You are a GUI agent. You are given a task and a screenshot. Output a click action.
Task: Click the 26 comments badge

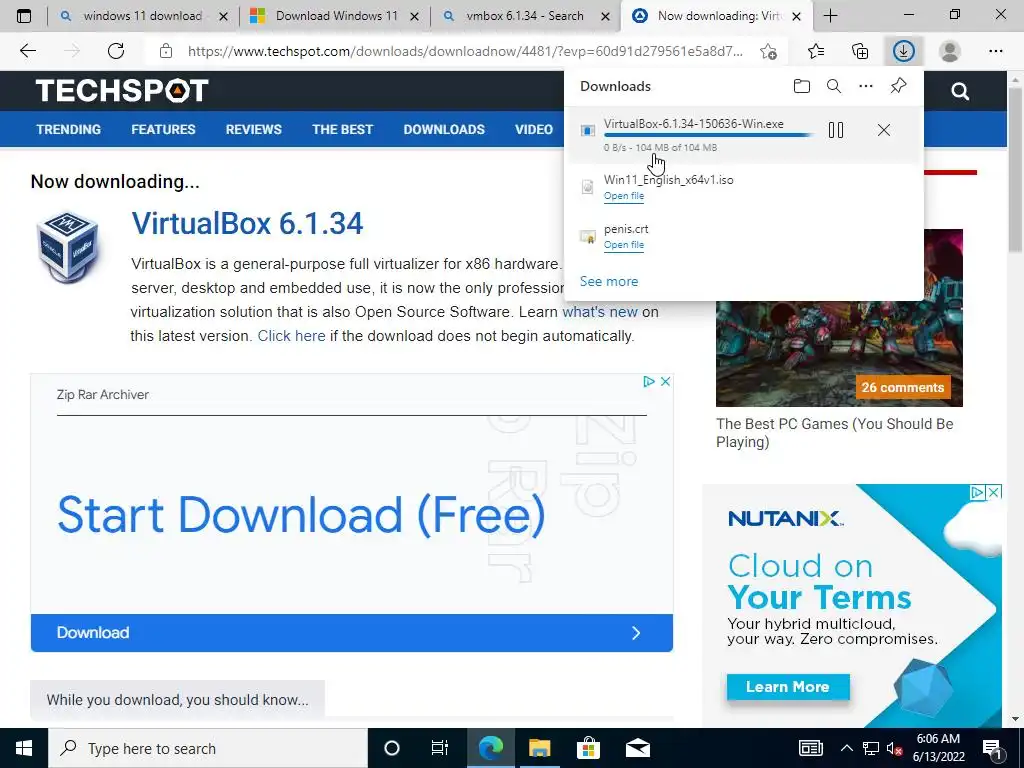tap(903, 388)
